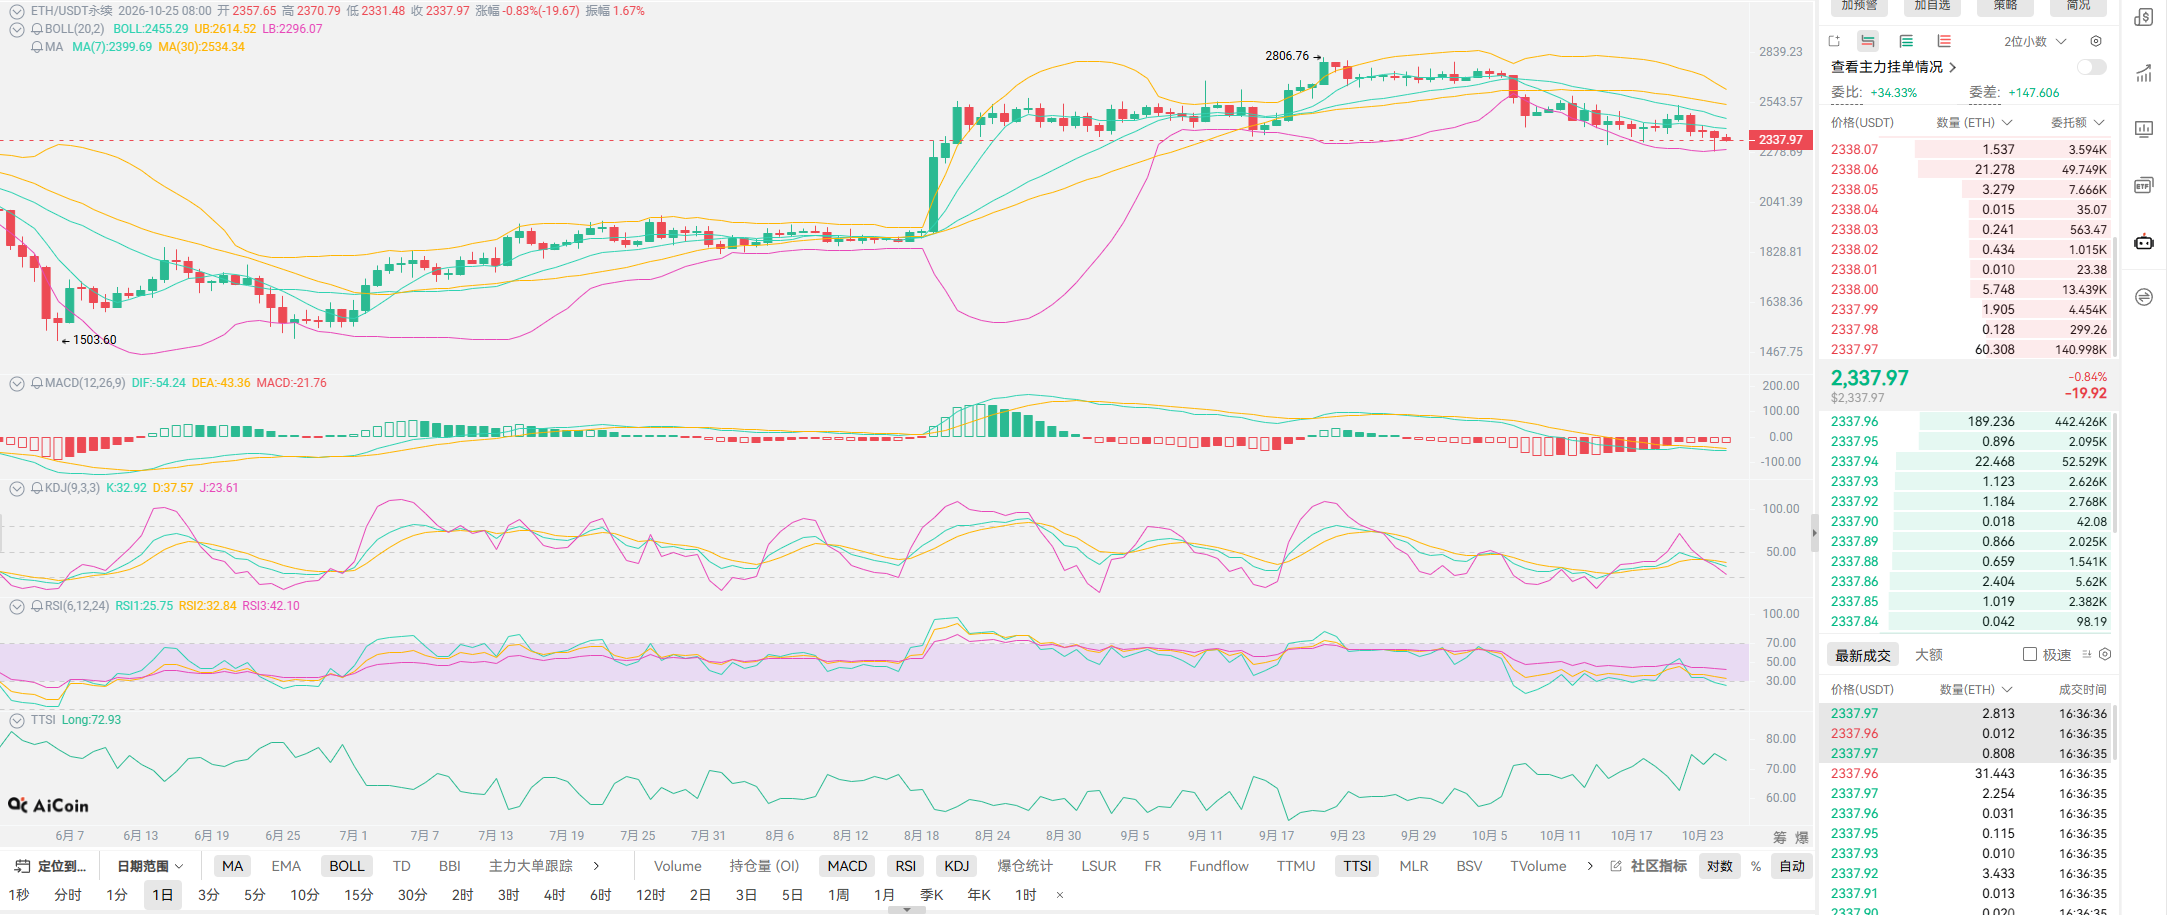The width and height of the screenshot is (2167, 915).
Task: Click the bell icon beside MACD(12,26,9)
Action: pyautogui.click(x=37, y=383)
